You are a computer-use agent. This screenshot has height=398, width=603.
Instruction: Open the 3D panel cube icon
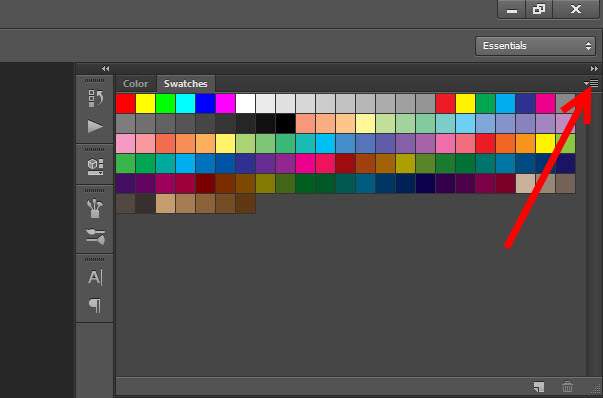tap(95, 167)
